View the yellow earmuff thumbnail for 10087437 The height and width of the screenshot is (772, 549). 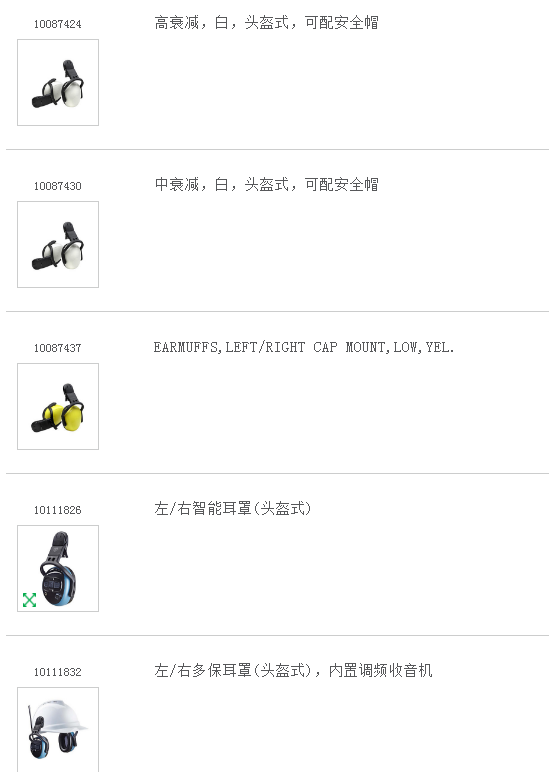pyautogui.click(x=58, y=406)
